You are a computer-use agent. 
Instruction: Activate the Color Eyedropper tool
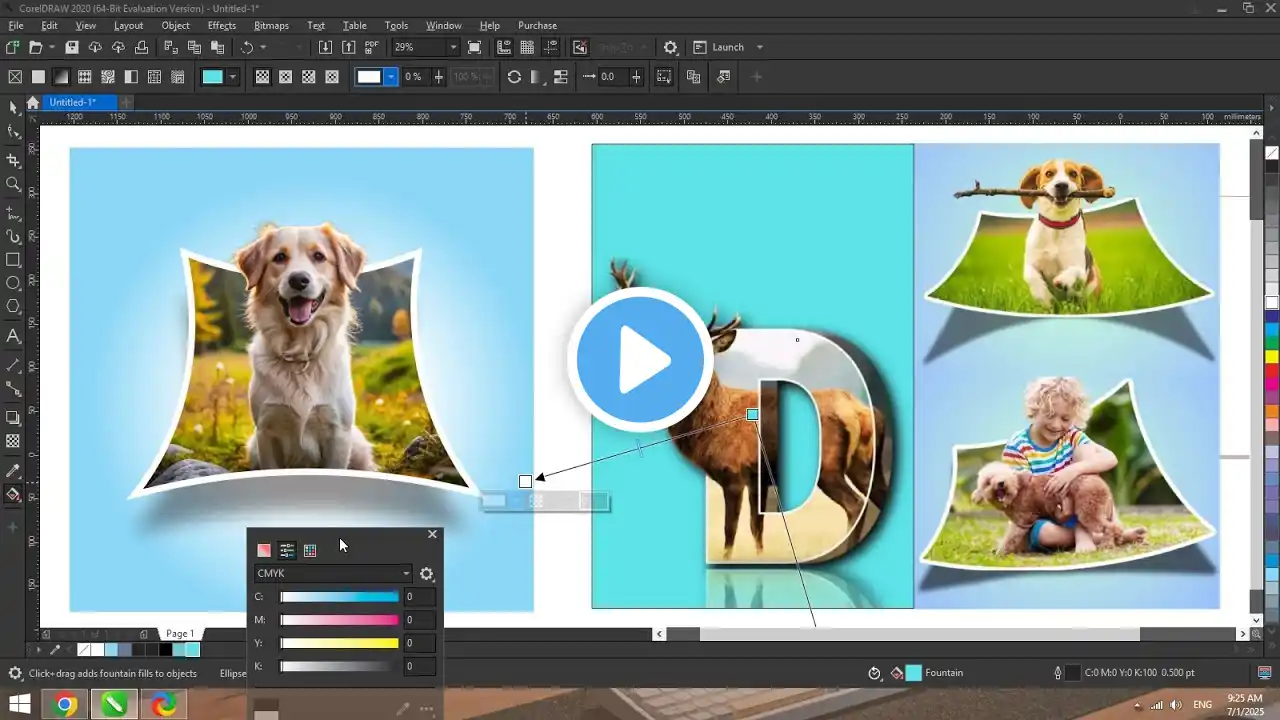point(13,470)
